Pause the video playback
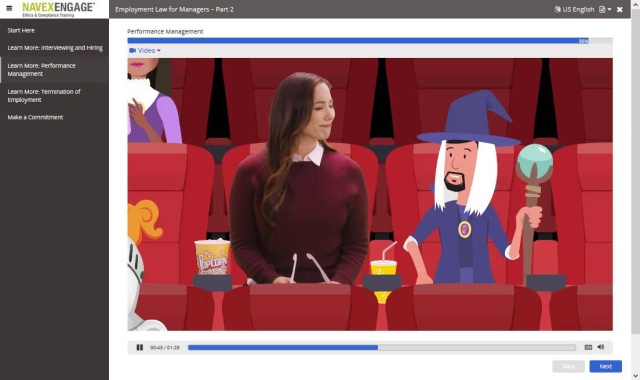 [x=140, y=347]
